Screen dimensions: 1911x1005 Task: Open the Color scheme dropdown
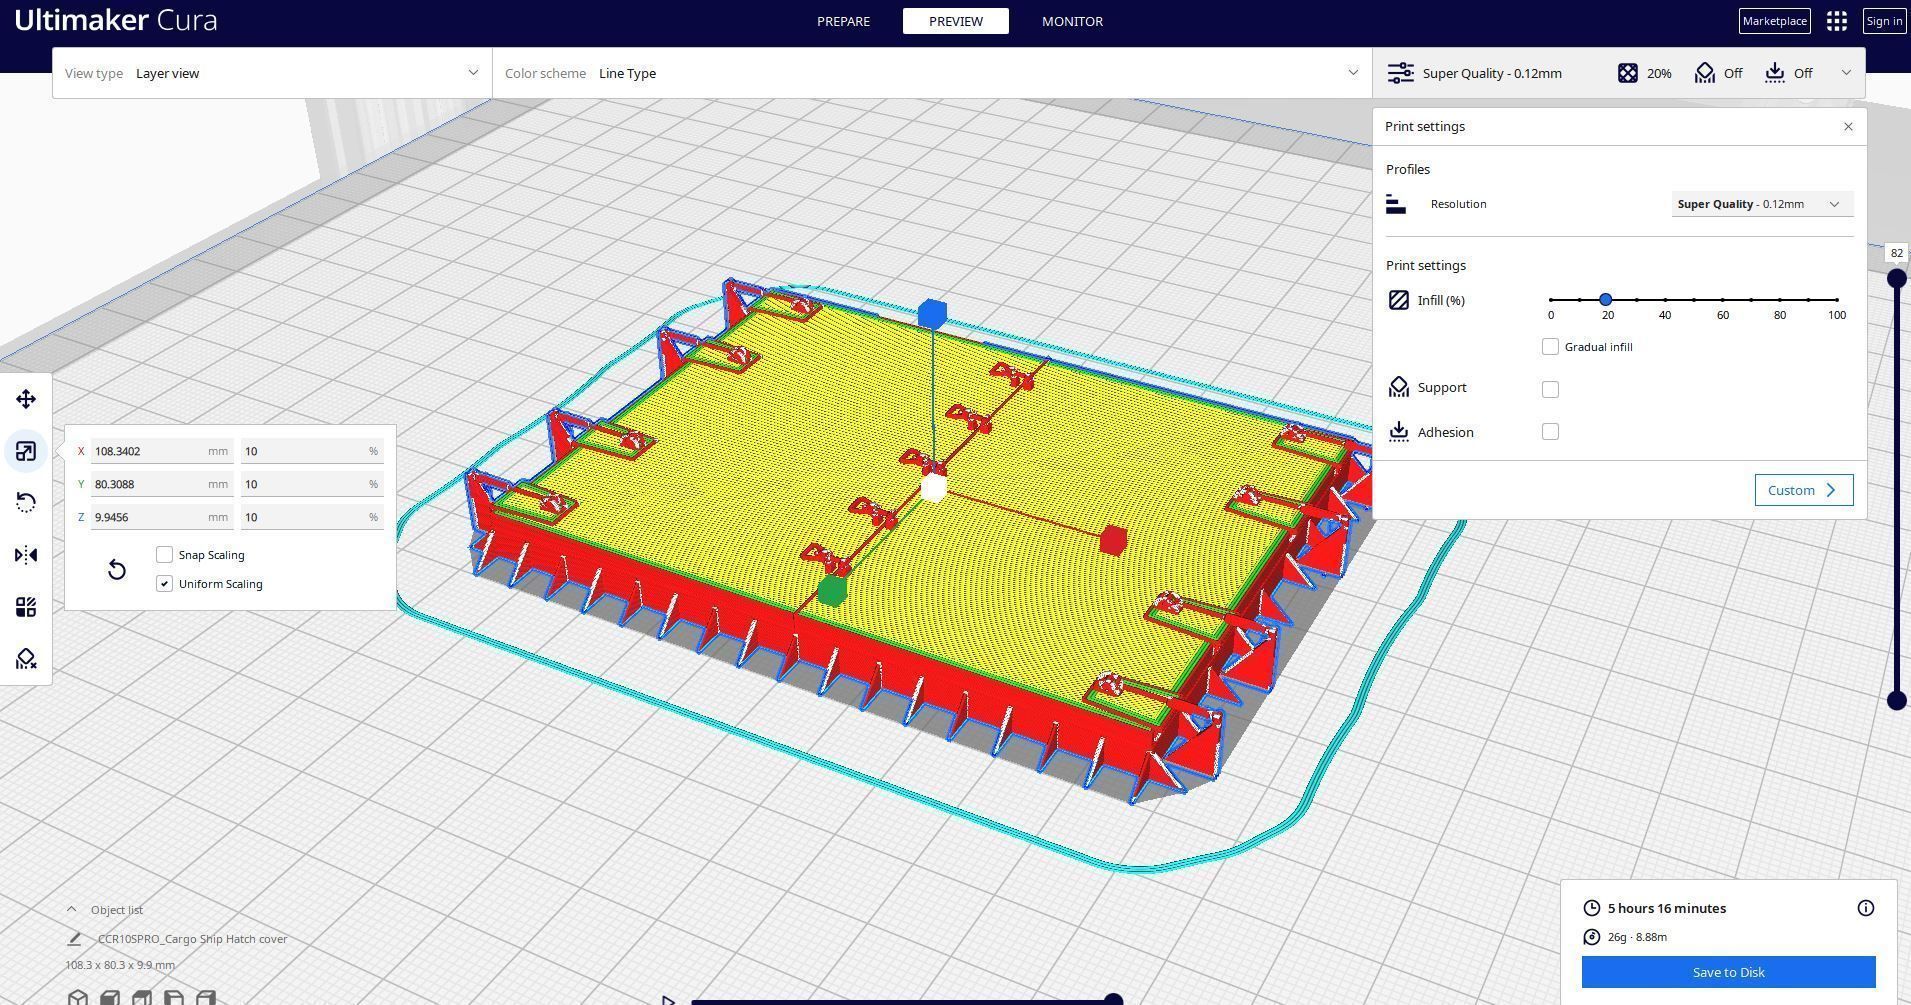click(x=932, y=73)
